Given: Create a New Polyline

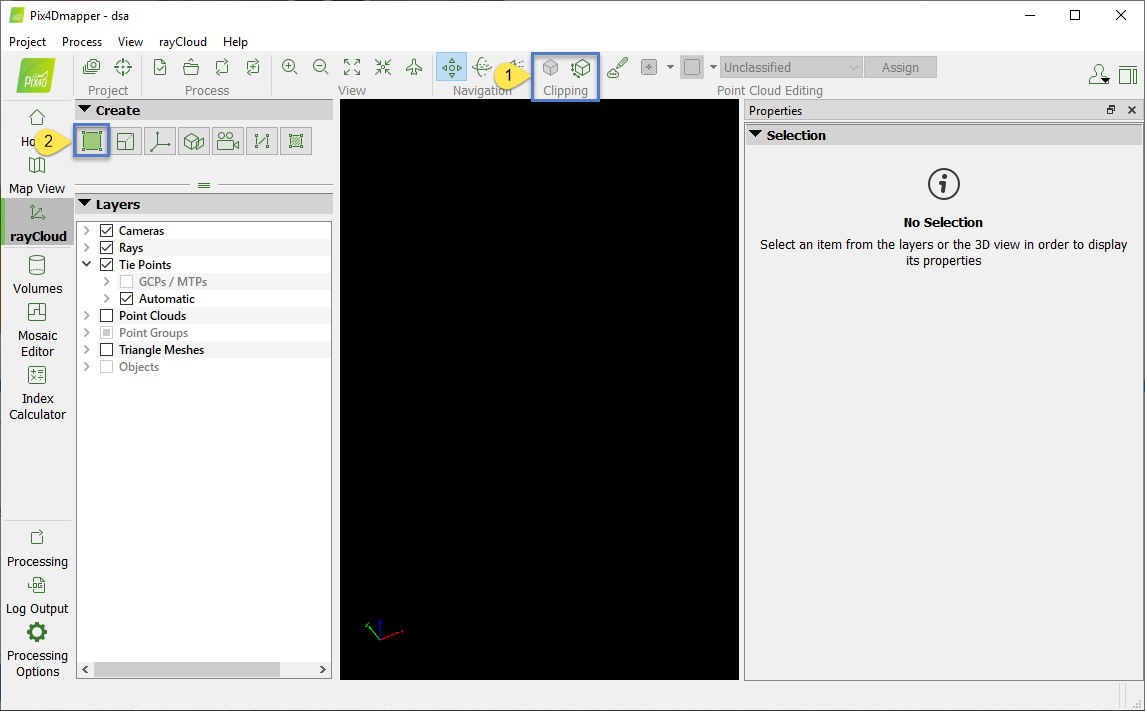Looking at the screenshot, I should click(262, 141).
